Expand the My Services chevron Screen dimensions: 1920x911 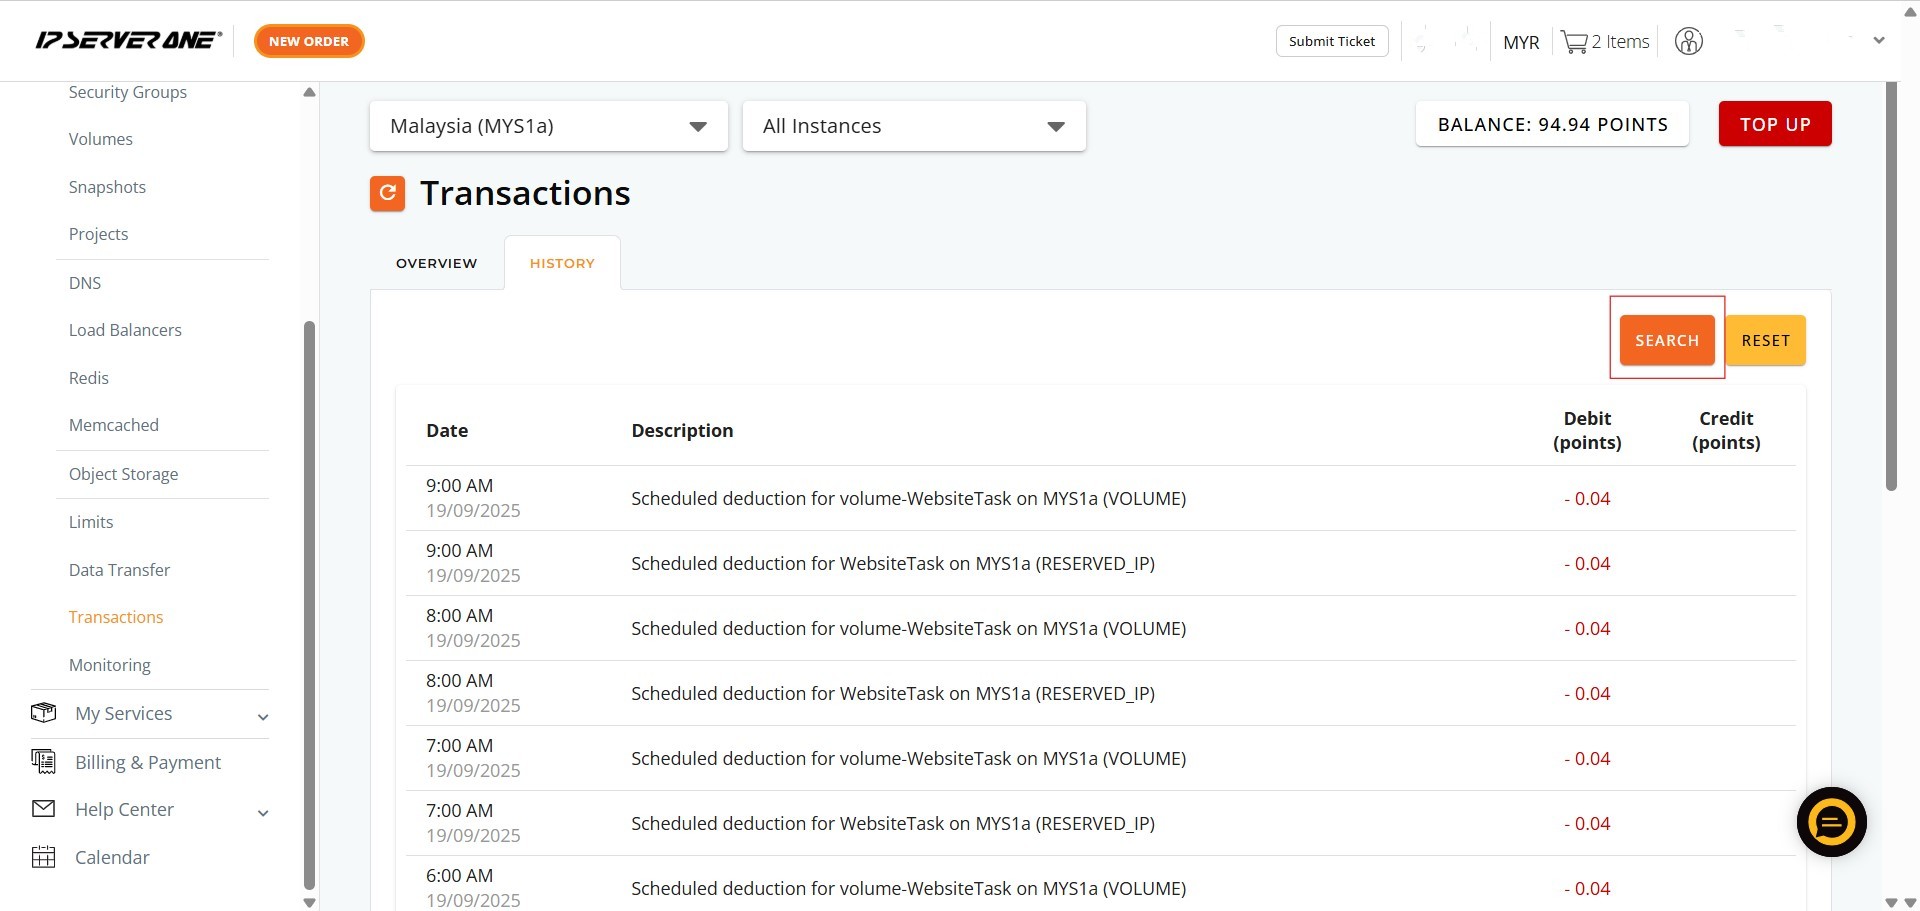(x=263, y=716)
